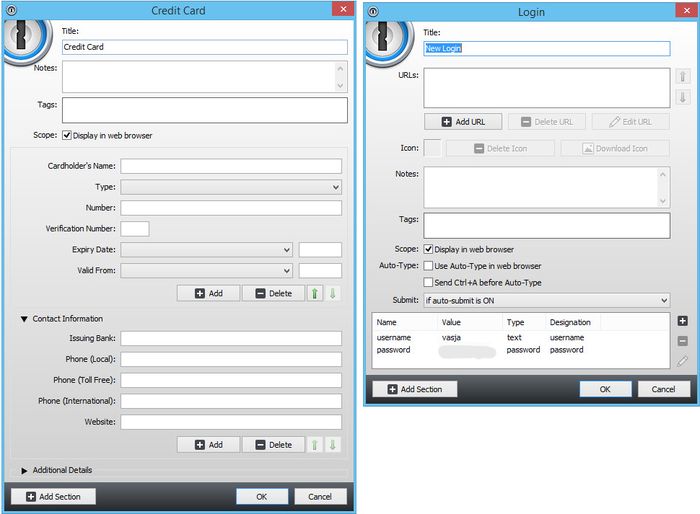This screenshot has width=700, height=514.
Task: Click the pencil edit icon beside fields table
Action: click(682, 361)
